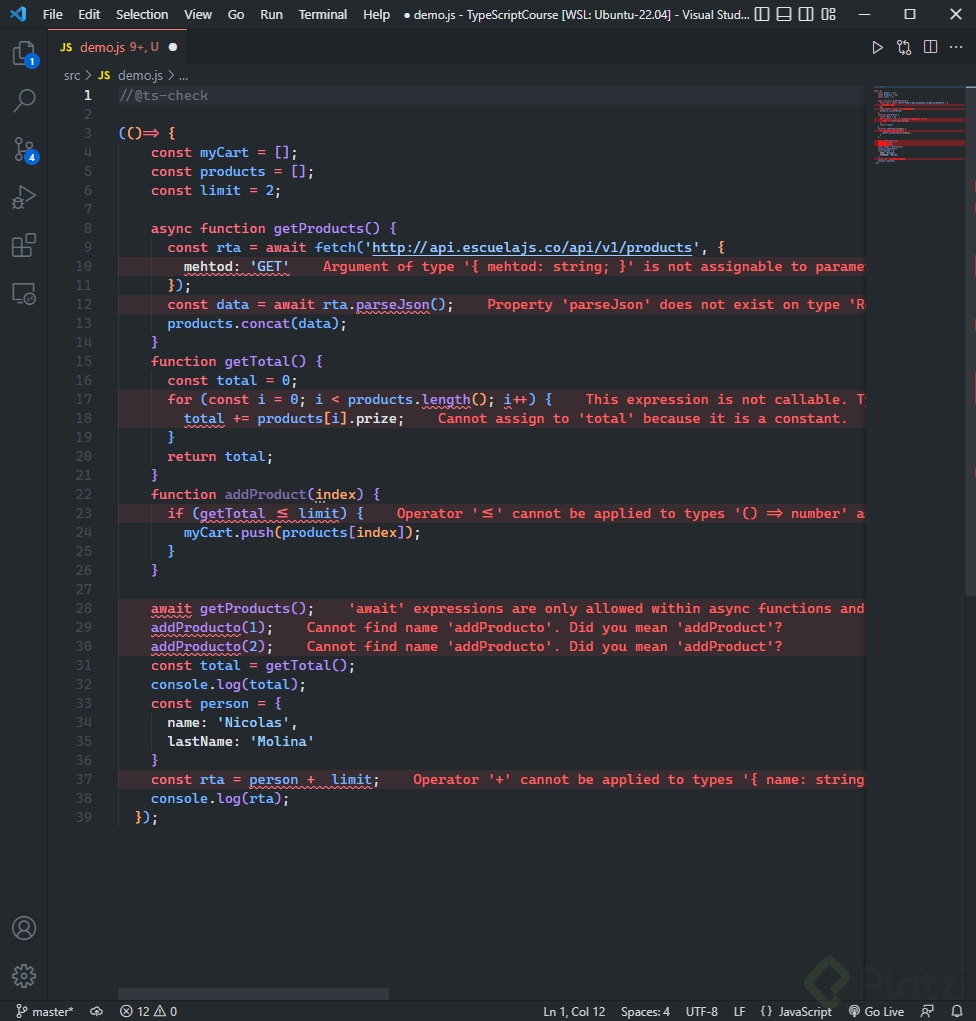
Task: Open Manage gear settings menu
Action: pos(24,975)
